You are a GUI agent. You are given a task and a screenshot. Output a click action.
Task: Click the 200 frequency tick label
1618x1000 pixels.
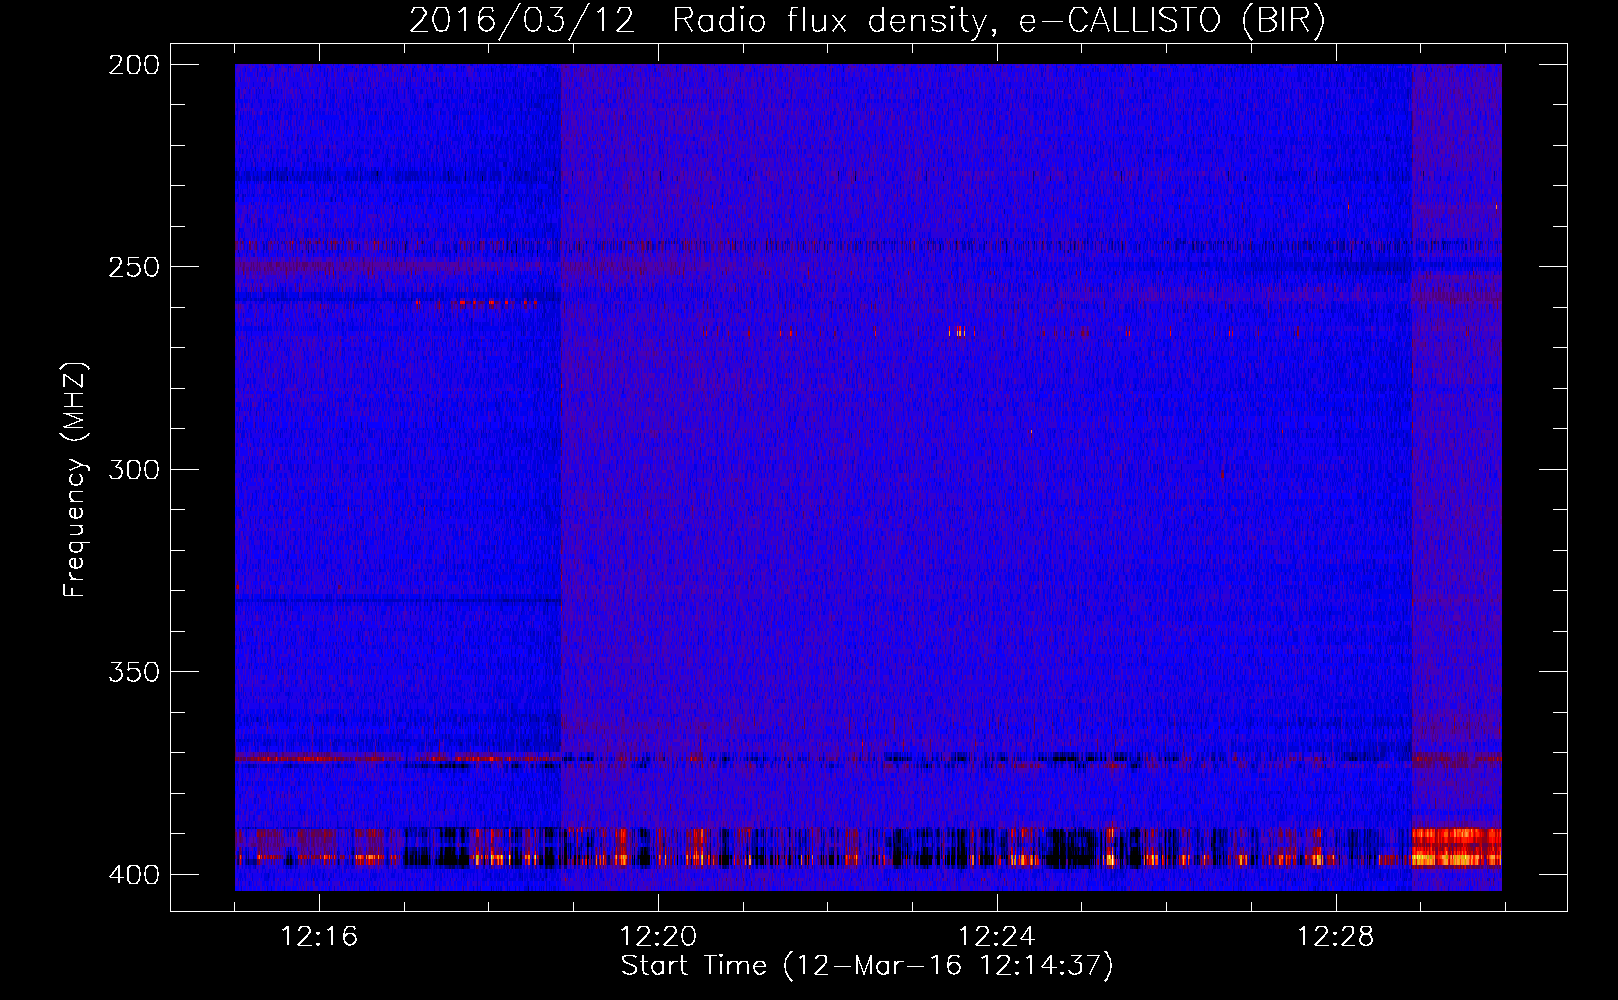pos(133,65)
